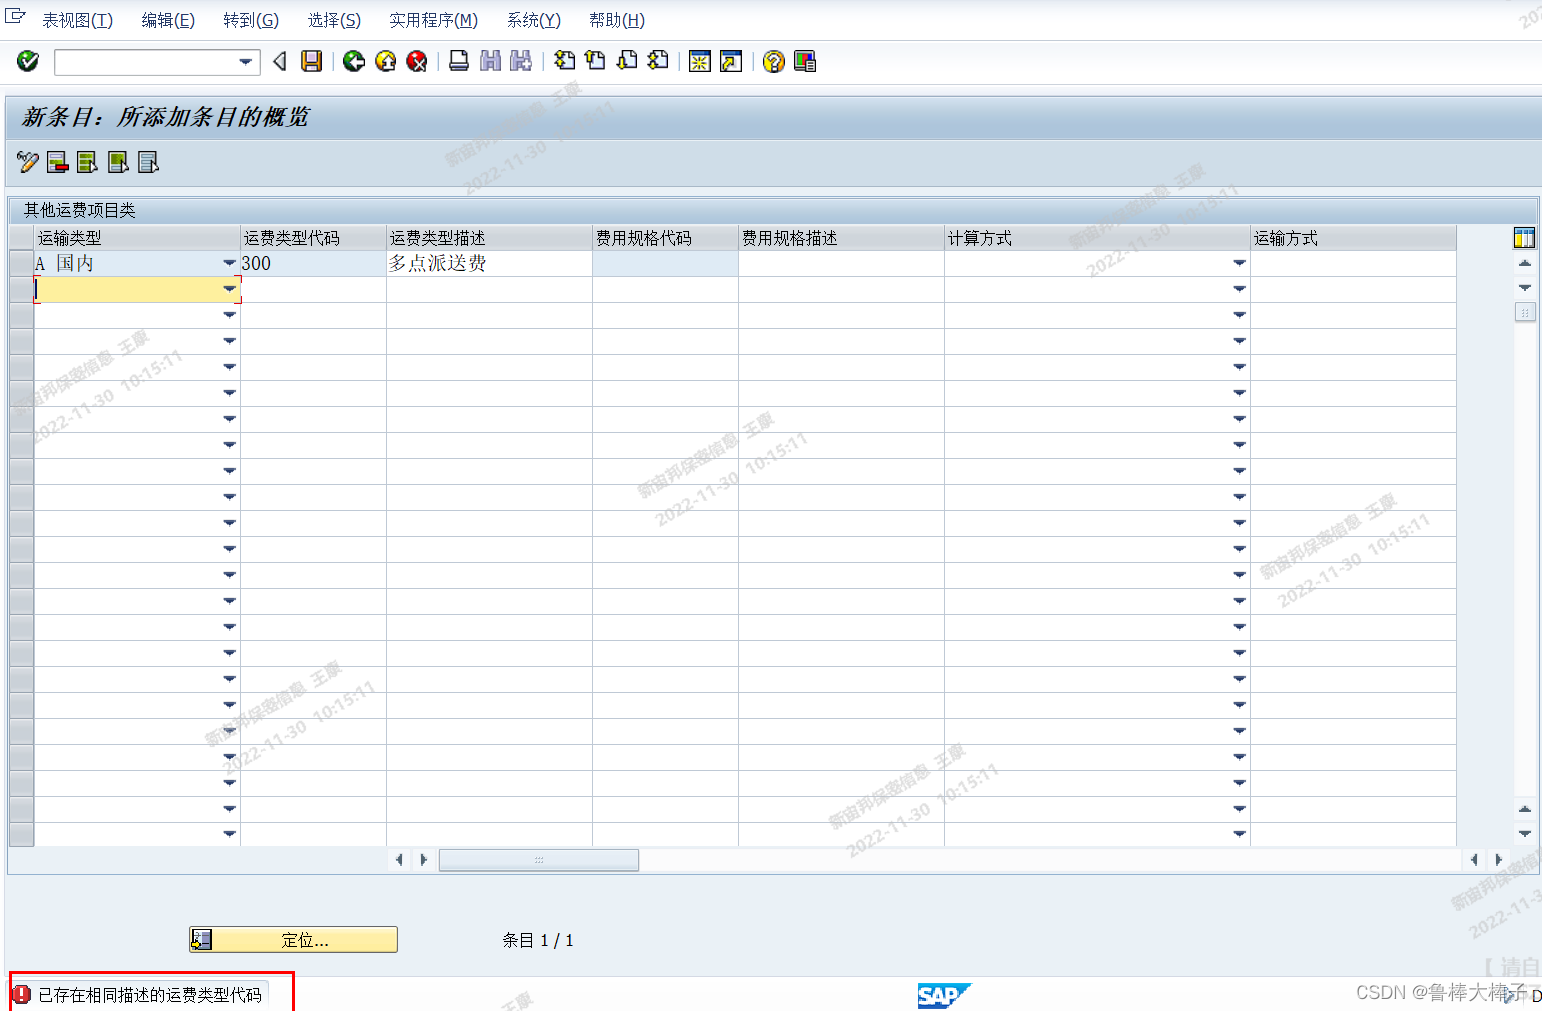Image resolution: width=1542 pixels, height=1011 pixels.
Task: Open Customize Local Layout icon
Action: (x=804, y=61)
